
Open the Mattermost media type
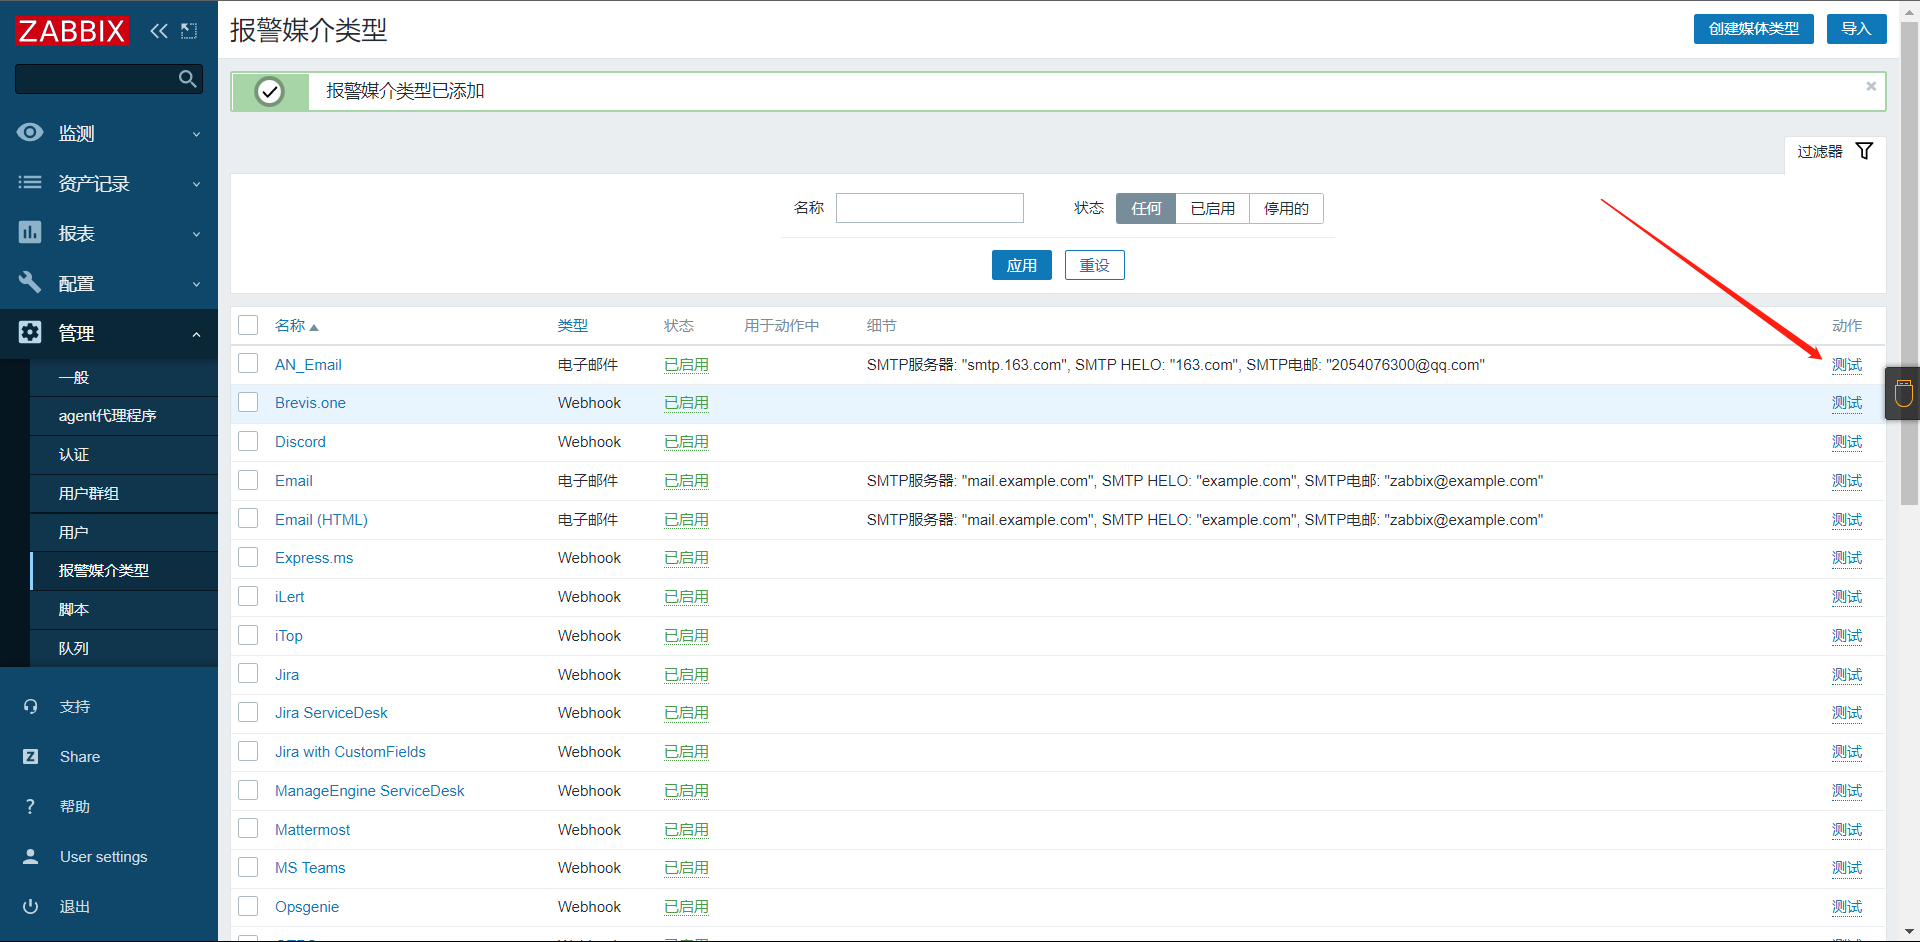pyautogui.click(x=312, y=830)
